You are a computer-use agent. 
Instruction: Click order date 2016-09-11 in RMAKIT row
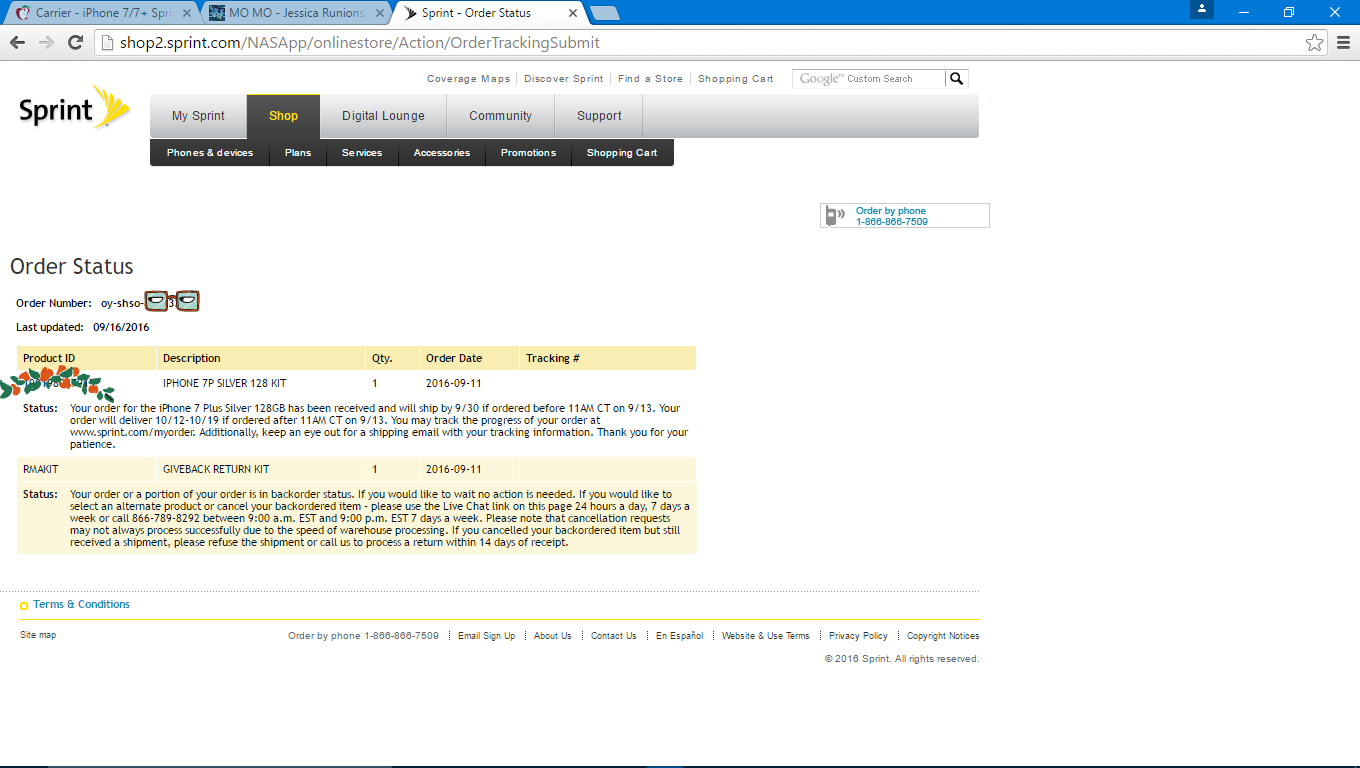[x=454, y=469]
